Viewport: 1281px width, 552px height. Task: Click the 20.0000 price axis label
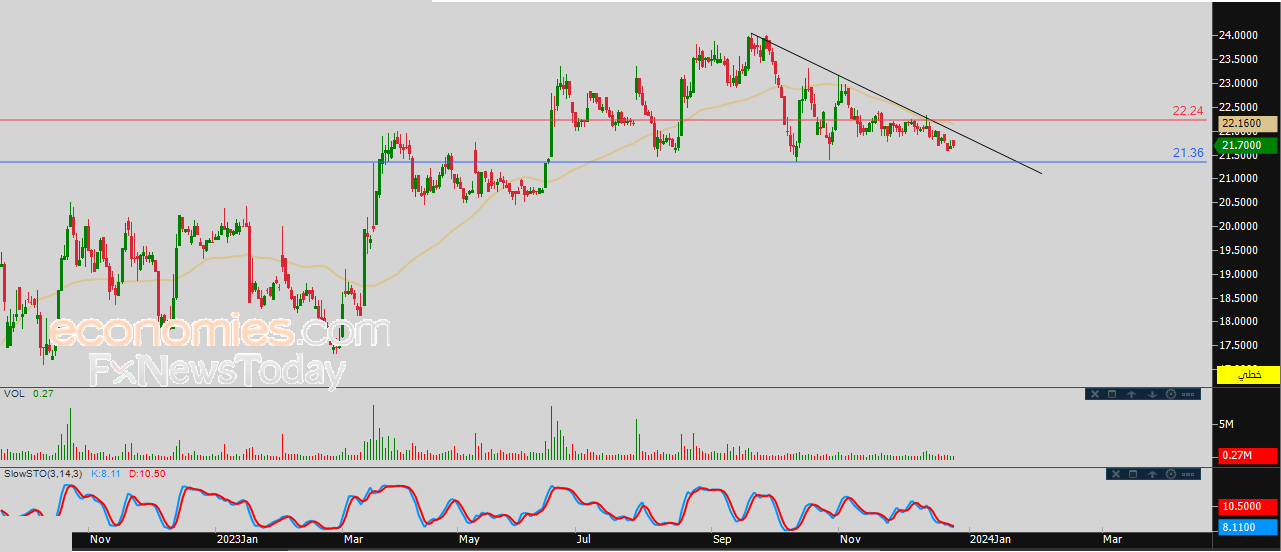(x=1238, y=226)
